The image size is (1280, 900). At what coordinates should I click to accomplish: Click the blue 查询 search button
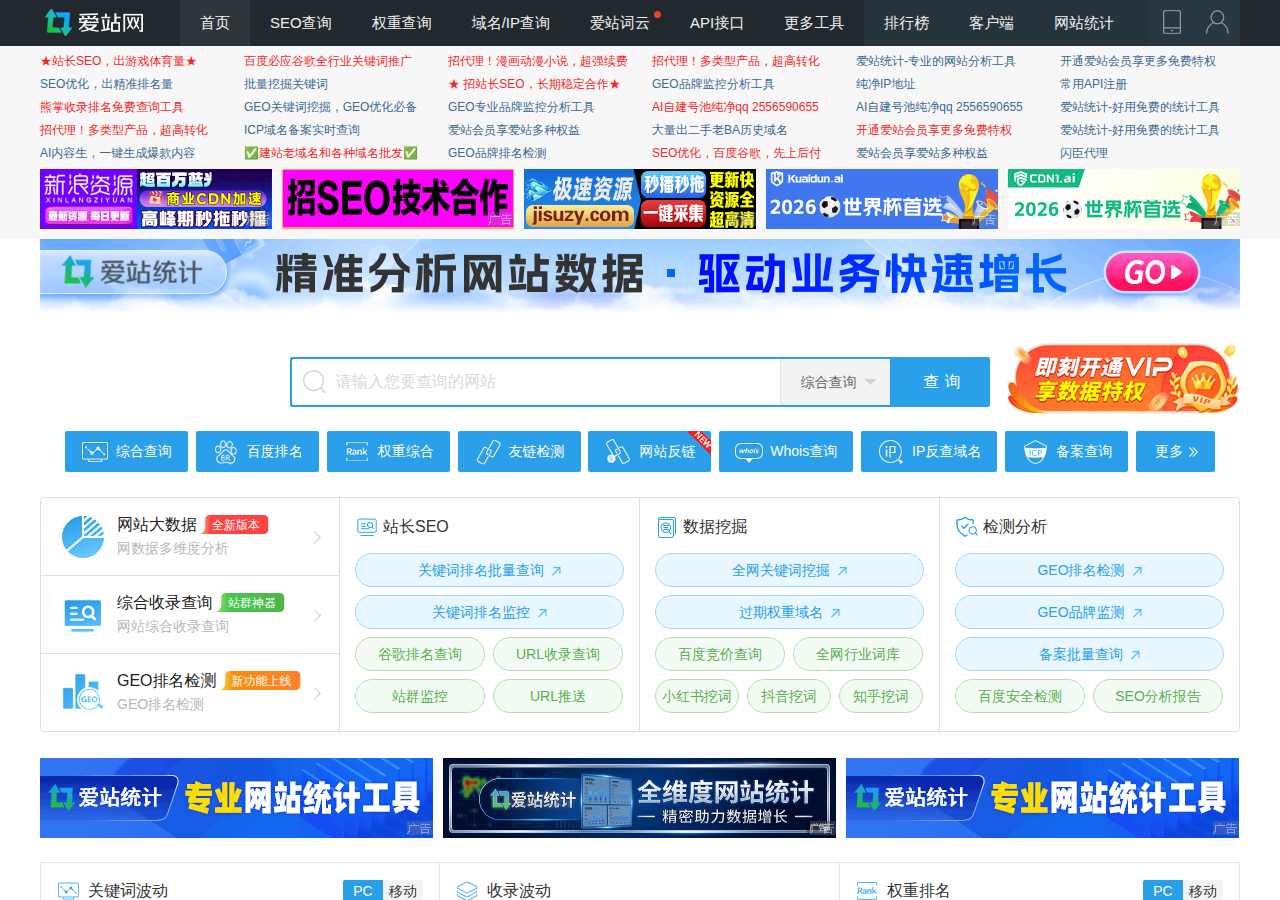click(x=940, y=382)
